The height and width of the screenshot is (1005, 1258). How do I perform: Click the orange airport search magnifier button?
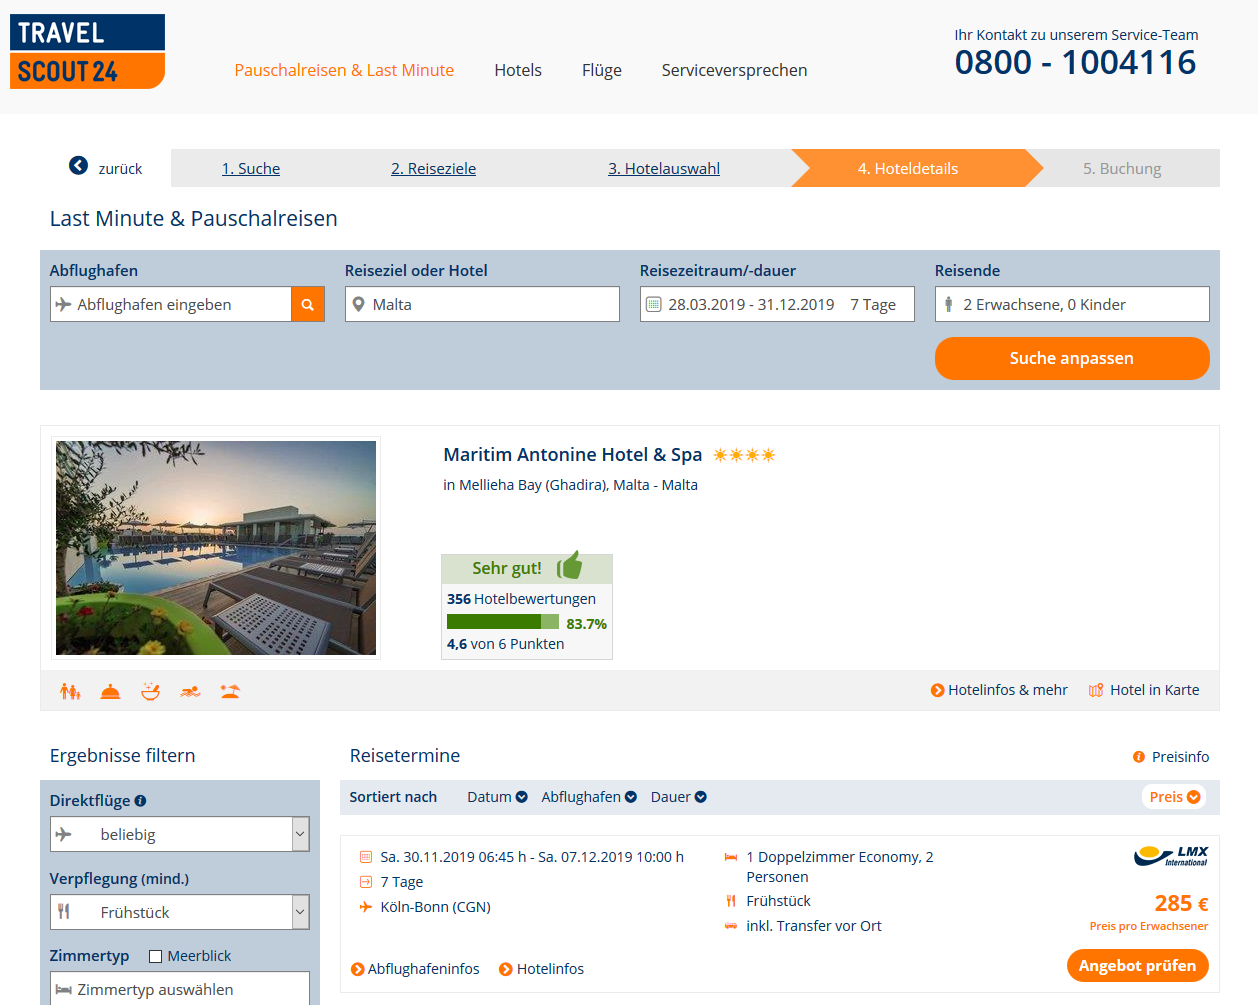point(308,304)
